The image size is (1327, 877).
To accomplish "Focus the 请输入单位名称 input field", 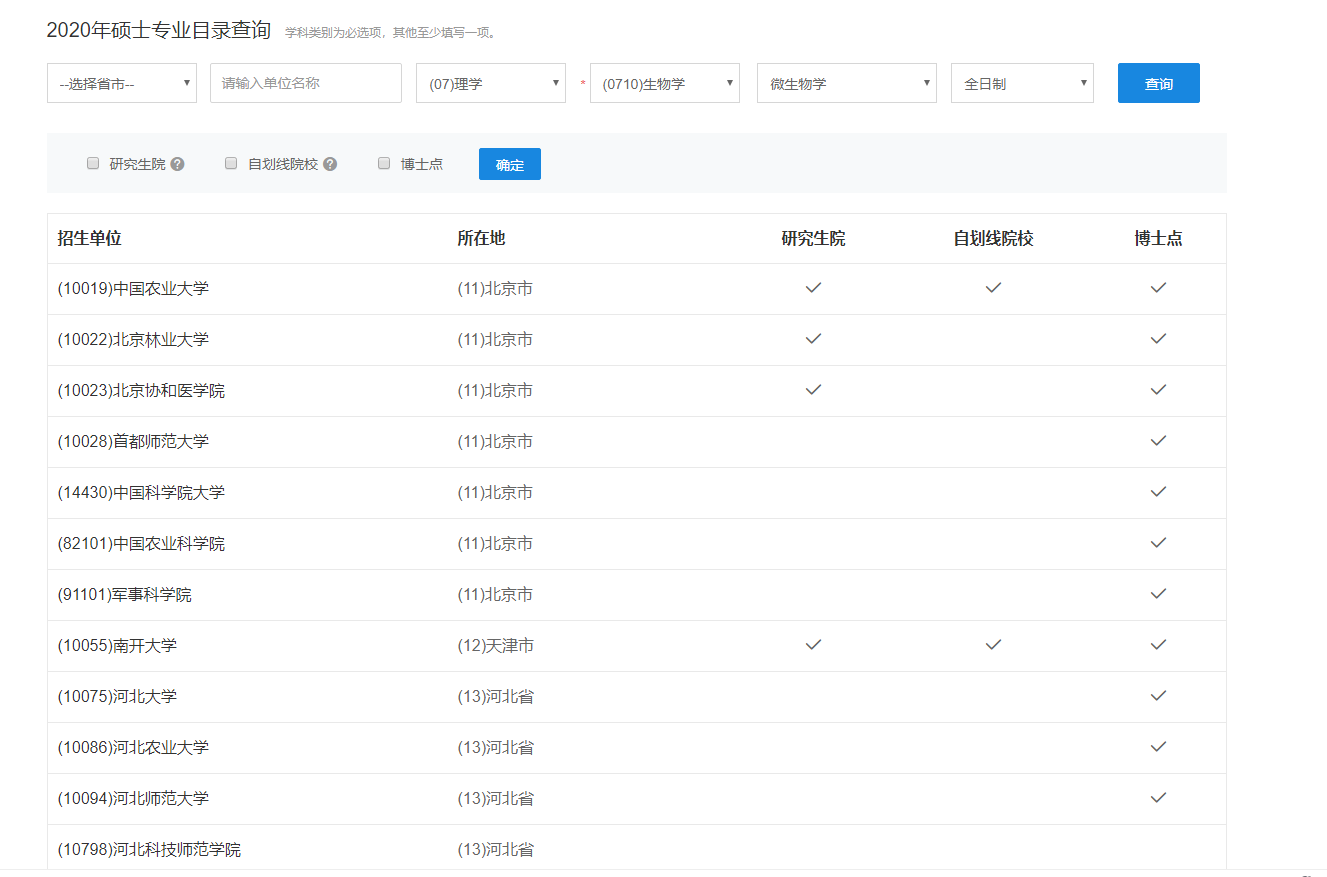I will (x=306, y=83).
